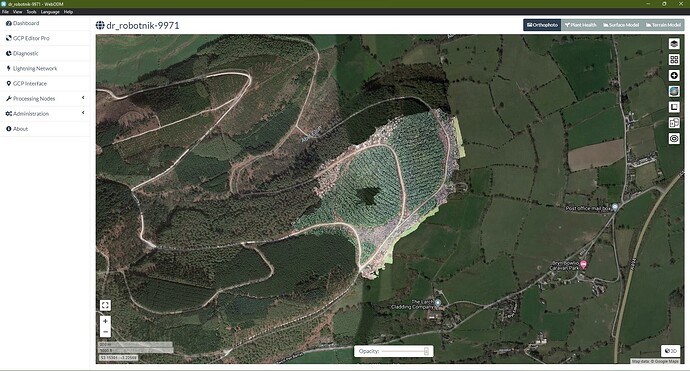The height and width of the screenshot is (371, 690).
Task: Click The Earth Cladding Company marker
Action: [x=437, y=303]
